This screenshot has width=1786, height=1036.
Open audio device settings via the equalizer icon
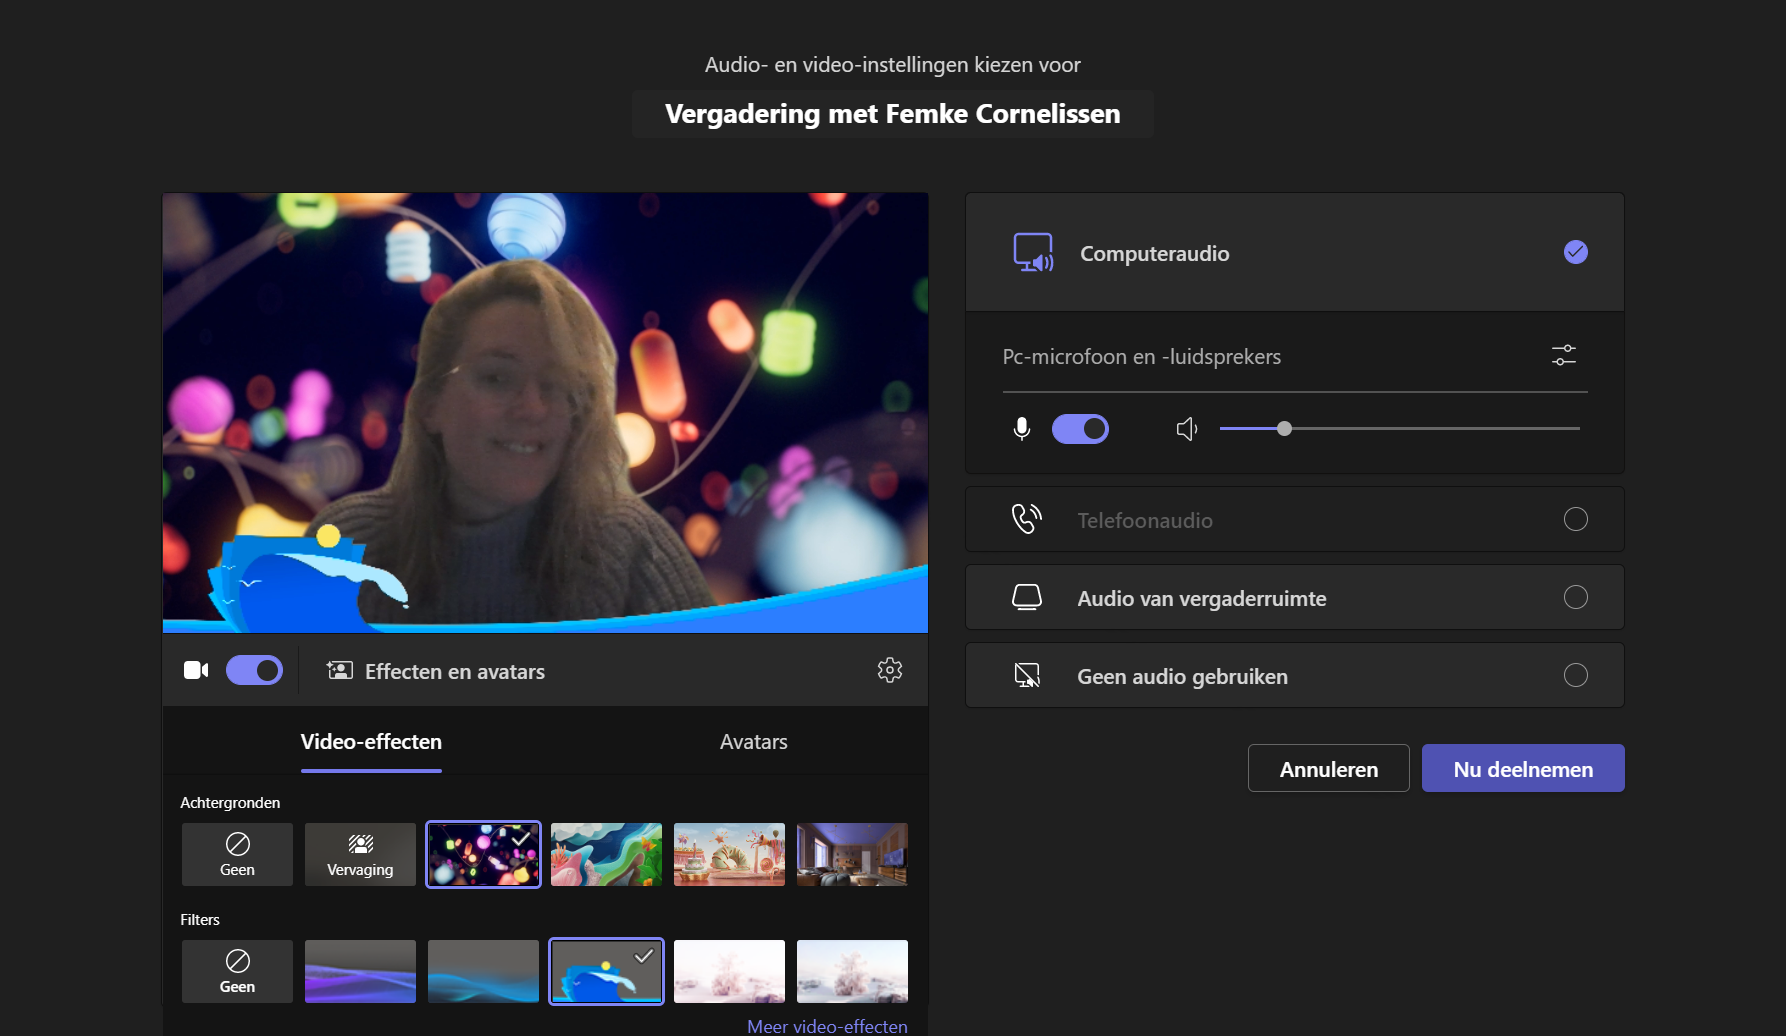point(1563,355)
